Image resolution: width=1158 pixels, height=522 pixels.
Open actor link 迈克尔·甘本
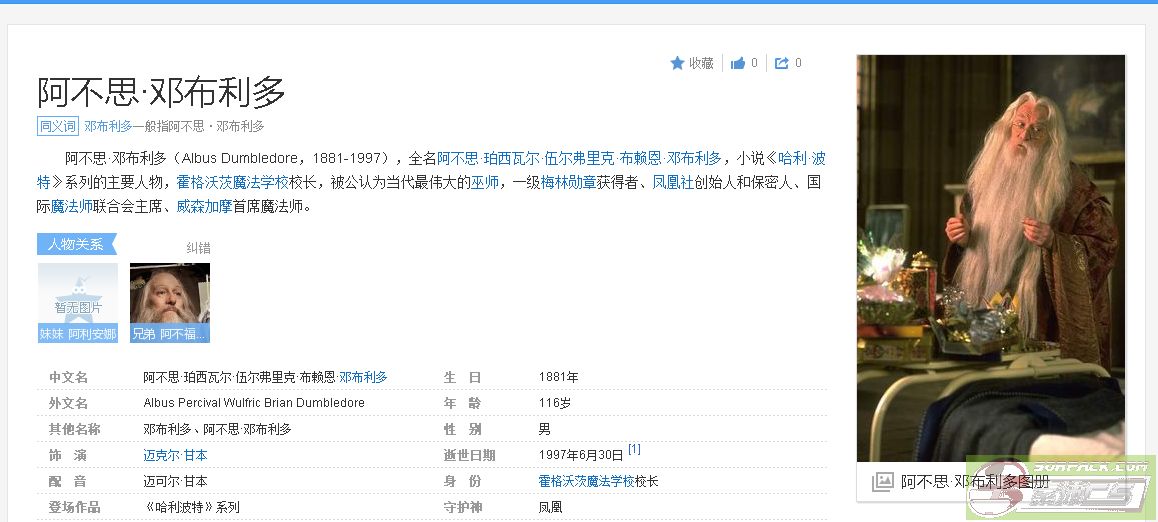coord(175,456)
